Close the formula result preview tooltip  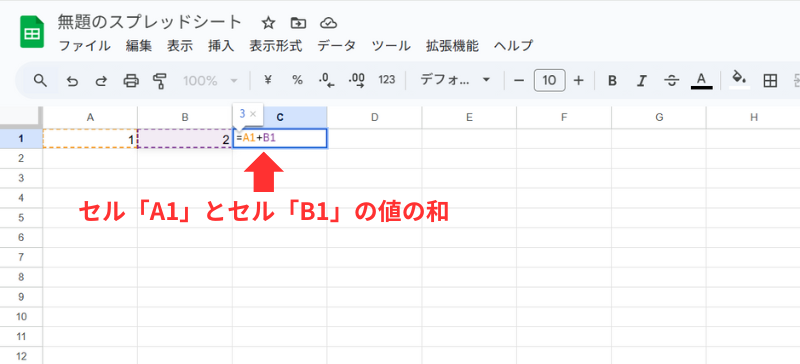click(x=253, y=114)
